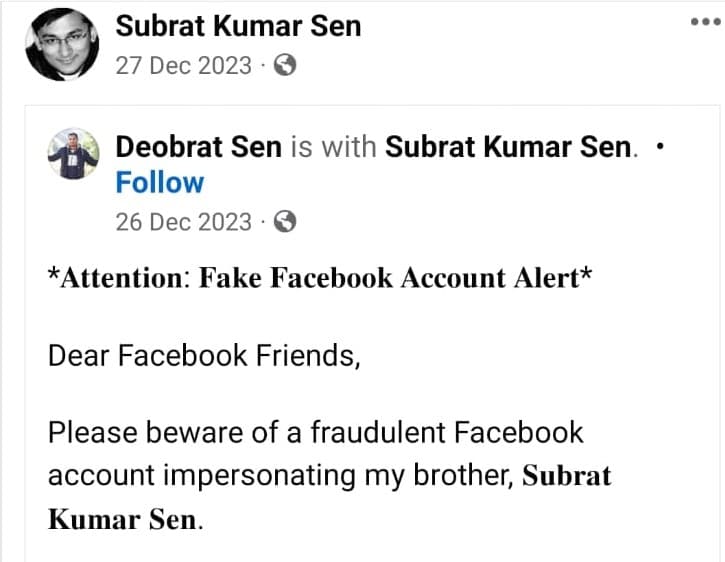
Task: Open Subrat Kumar Sen's profile from the top name
Action: [x=238, y=25]
